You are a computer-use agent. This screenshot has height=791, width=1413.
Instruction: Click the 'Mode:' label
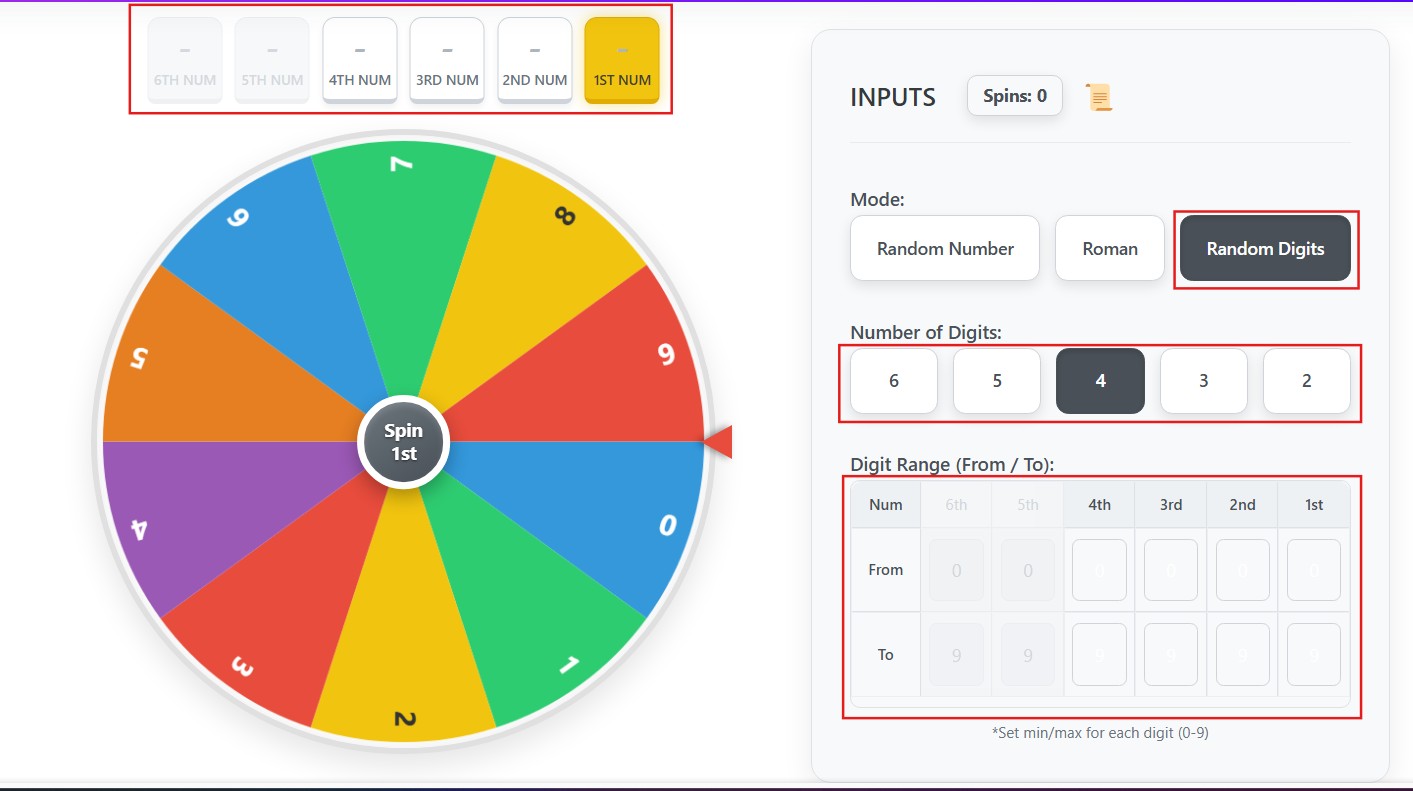877,199
